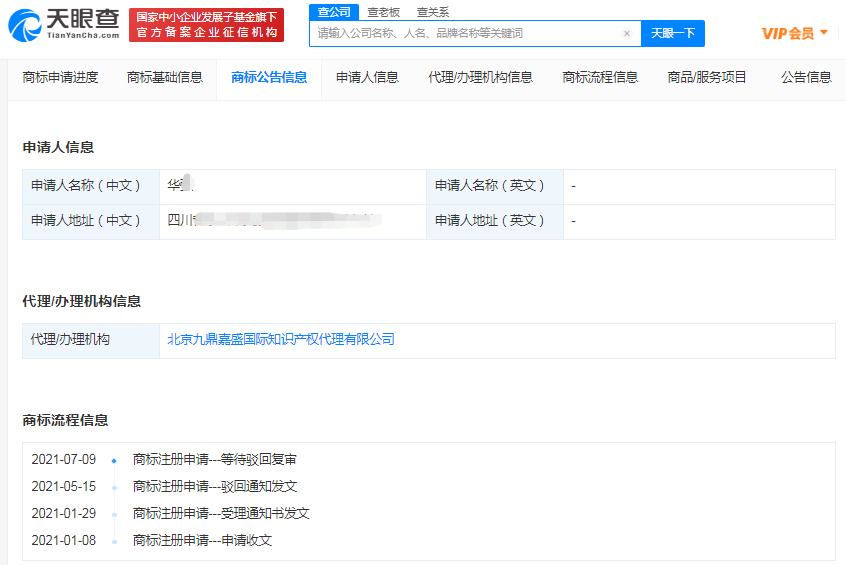
Task: Jump to the 商标流程信息 tab
Action: point(600,77)
